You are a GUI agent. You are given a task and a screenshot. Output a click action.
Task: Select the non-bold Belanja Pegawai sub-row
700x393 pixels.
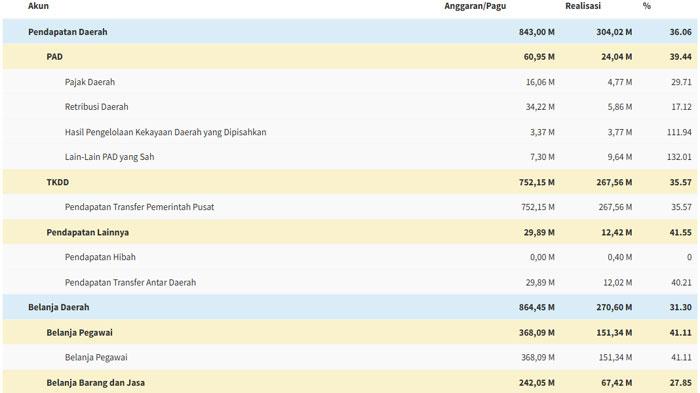[350, 357]
